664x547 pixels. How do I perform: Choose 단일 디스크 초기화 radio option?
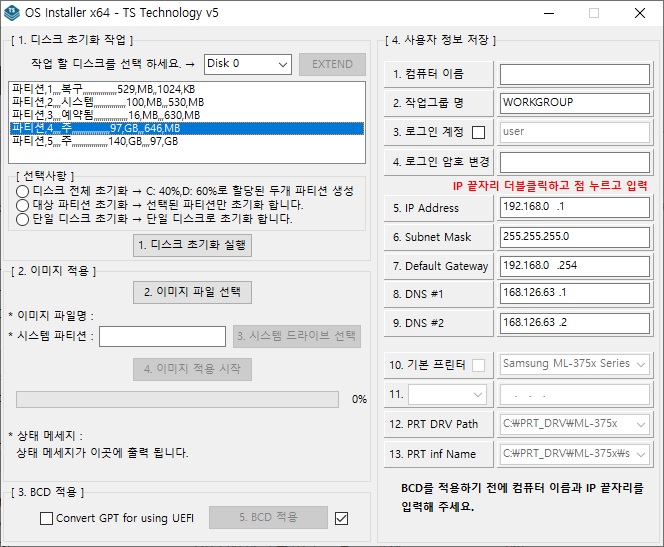pos(22,219)
